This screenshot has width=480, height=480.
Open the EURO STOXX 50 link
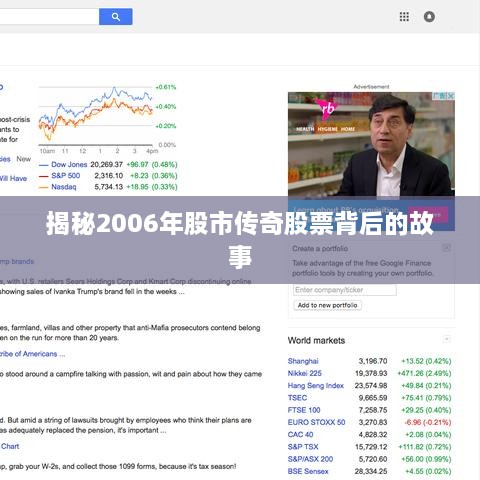316,422
